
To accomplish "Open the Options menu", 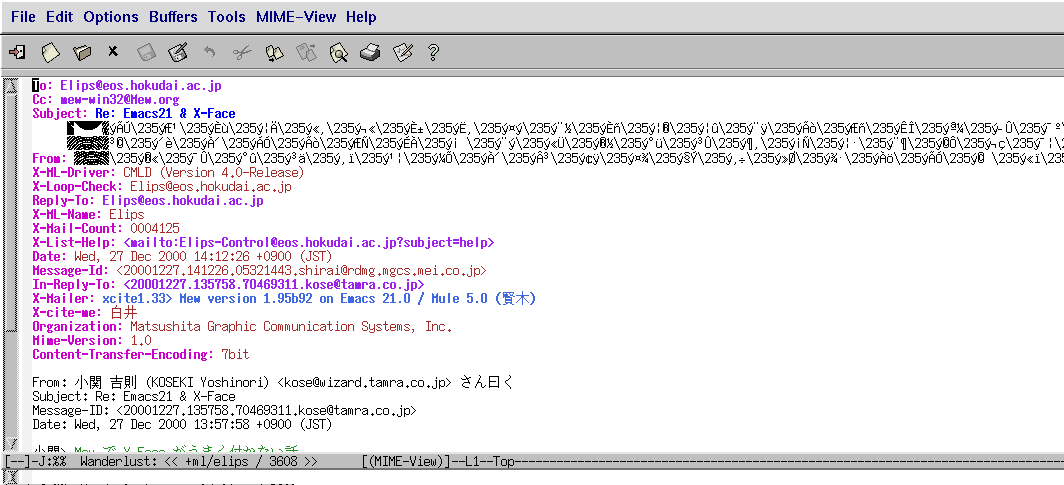I will coord(111,17).
